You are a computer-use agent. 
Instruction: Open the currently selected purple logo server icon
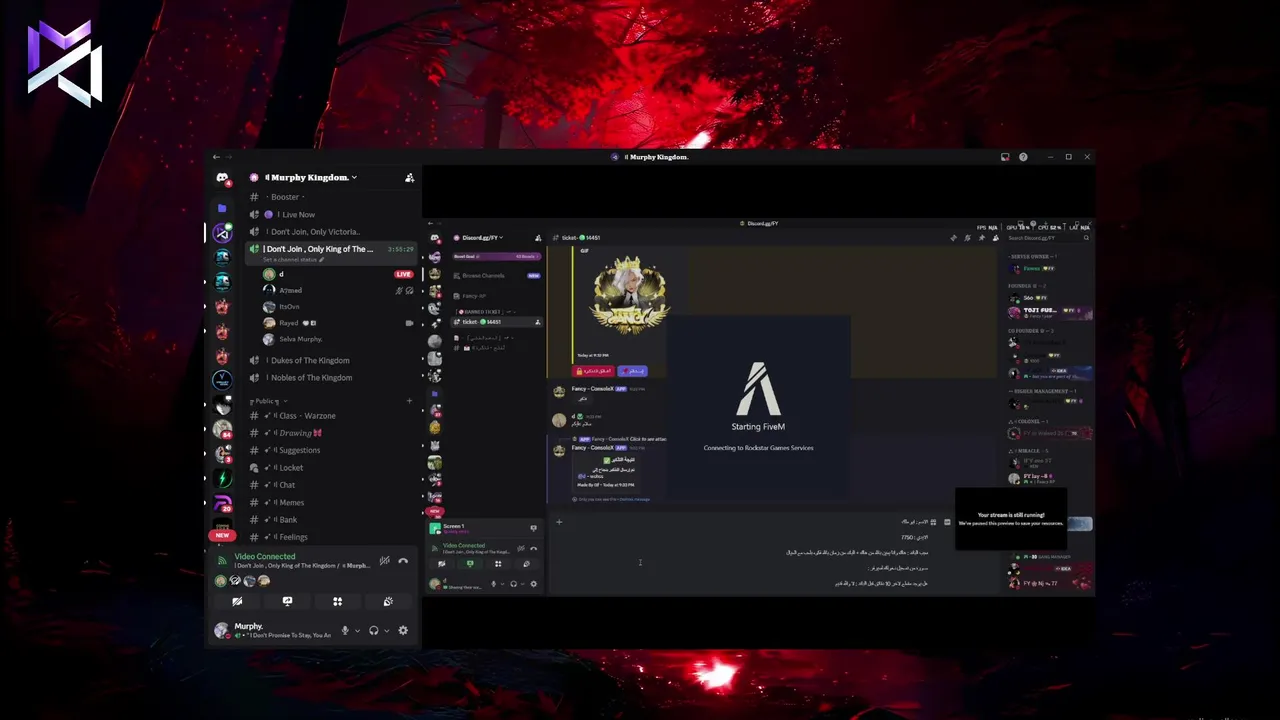coord(222,233)
